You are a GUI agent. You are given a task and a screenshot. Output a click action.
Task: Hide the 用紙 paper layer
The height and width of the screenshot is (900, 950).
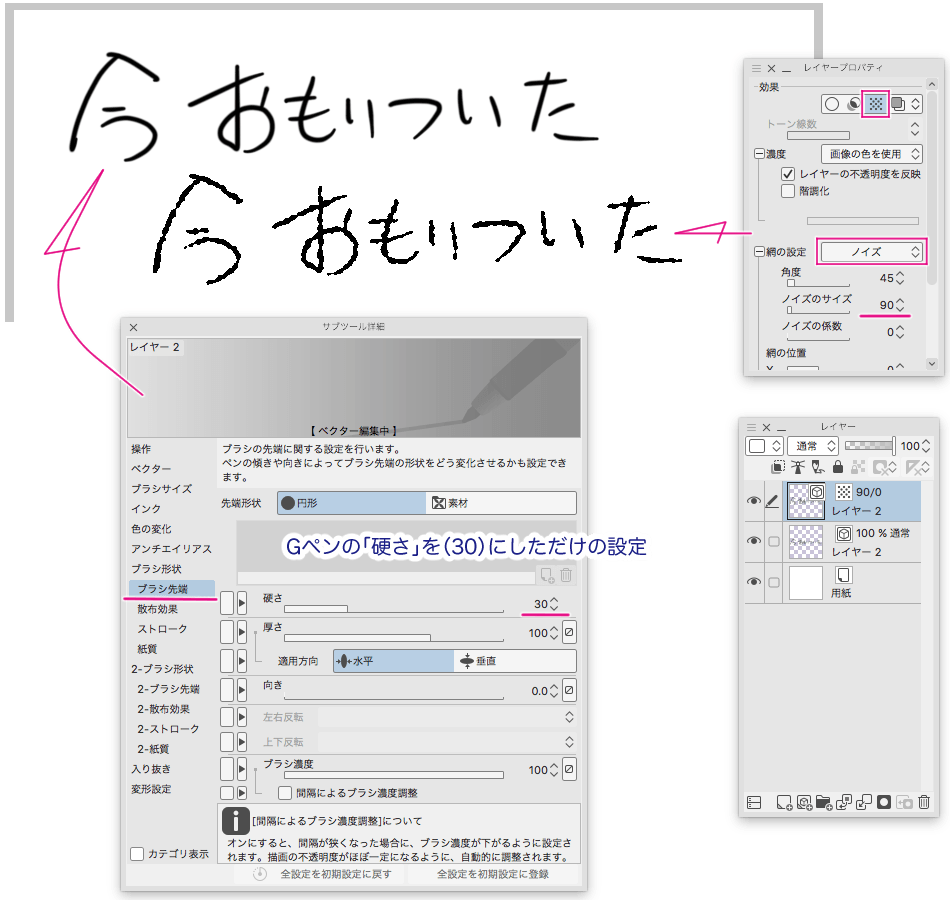pyautogui.click(x=754, y=582)
